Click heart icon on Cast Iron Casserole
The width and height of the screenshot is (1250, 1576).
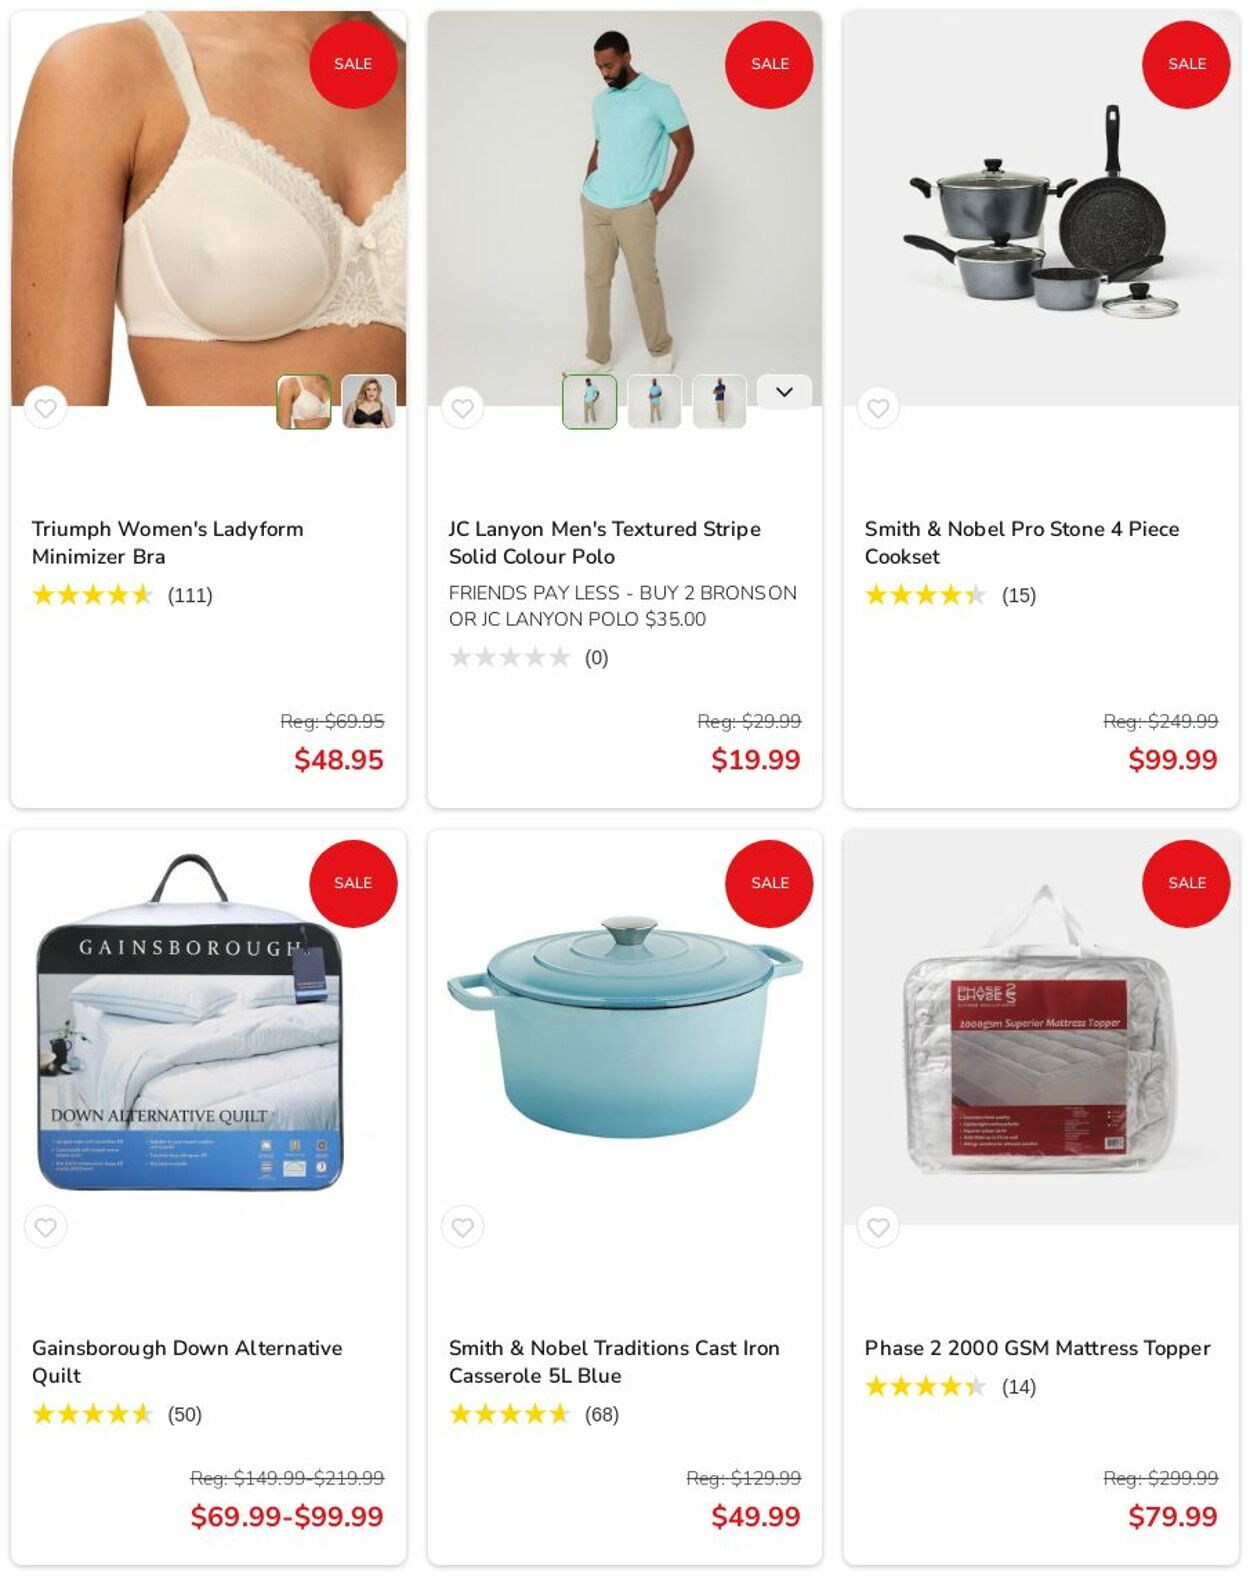point(462,1227)
